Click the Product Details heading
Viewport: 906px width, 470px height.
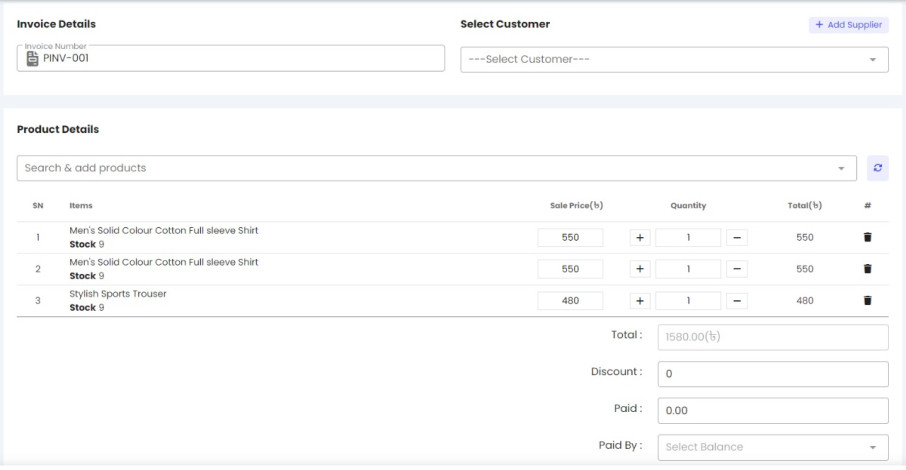[x=58, y=129]
